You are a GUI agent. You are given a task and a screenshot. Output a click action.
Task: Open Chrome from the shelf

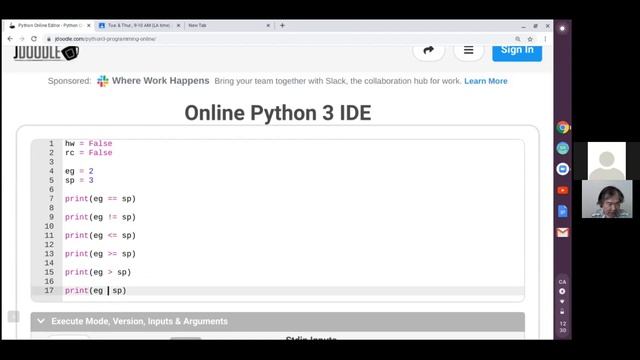pos(562,127)
